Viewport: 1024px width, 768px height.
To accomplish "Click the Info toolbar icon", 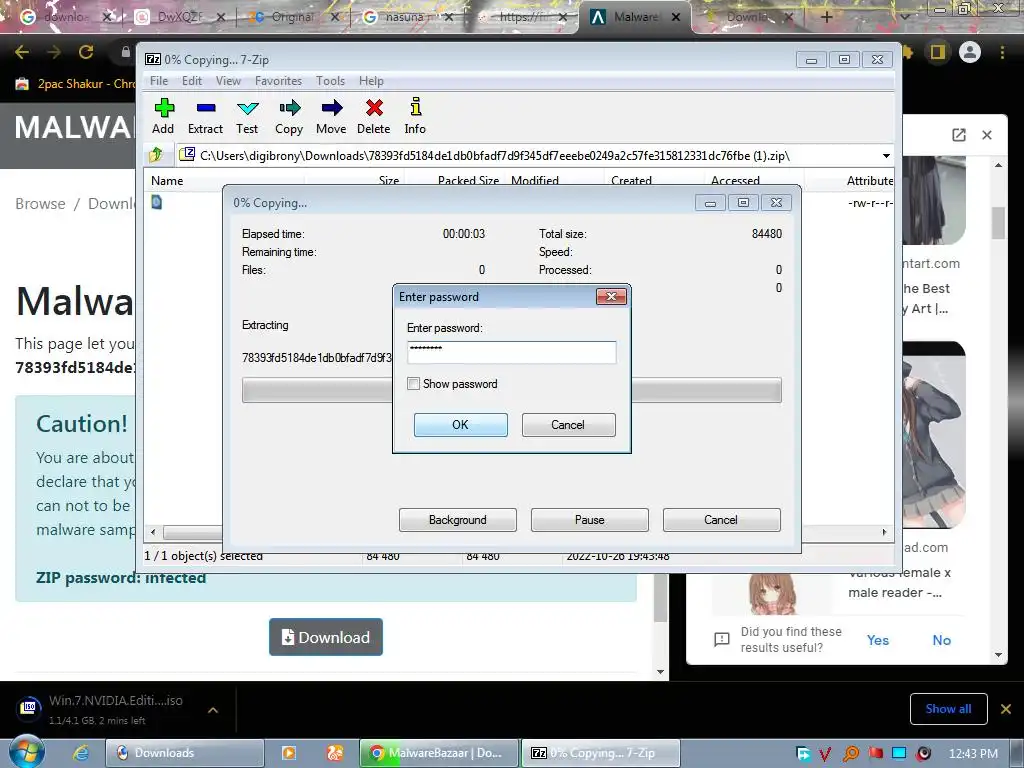I will click(x=415, y=116).
